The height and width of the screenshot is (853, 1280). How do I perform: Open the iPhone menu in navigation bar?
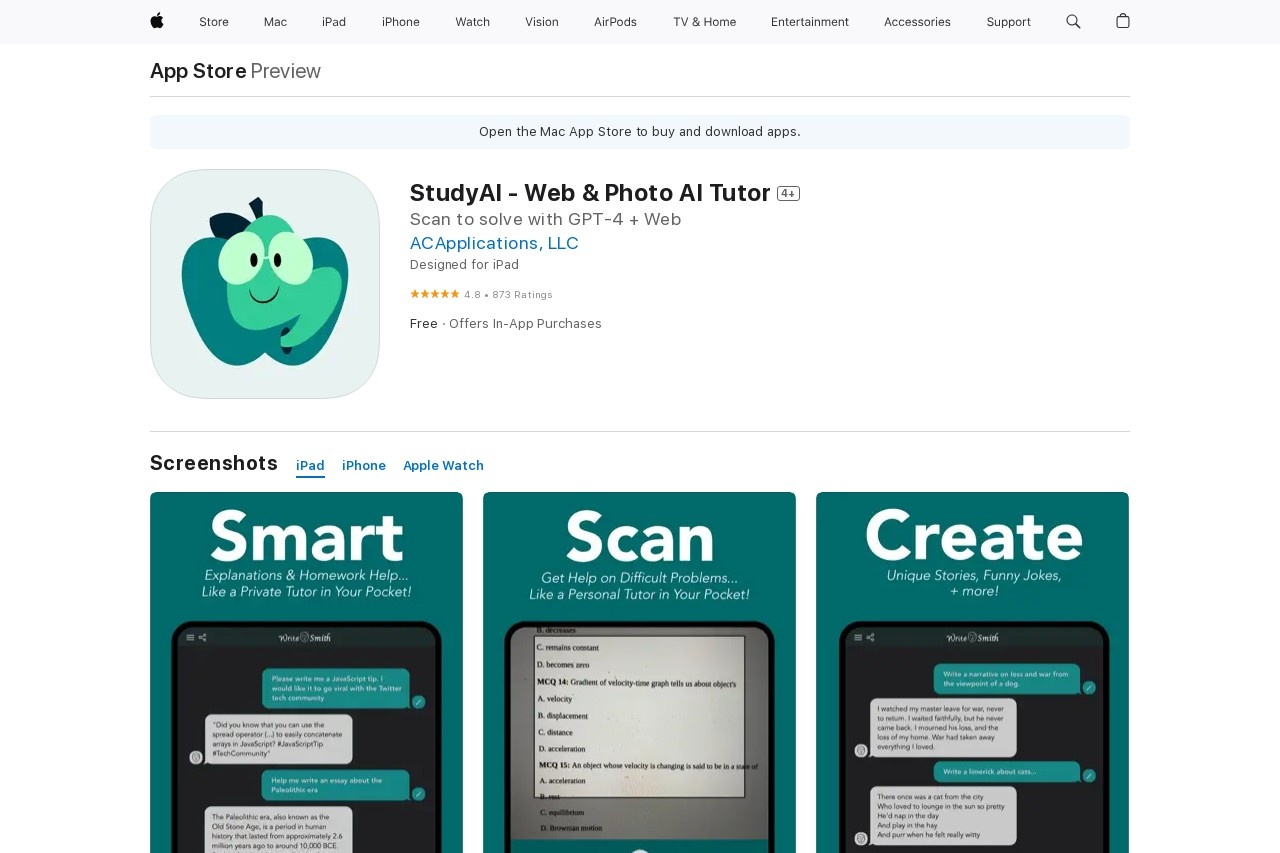click(x=401, y=22)
